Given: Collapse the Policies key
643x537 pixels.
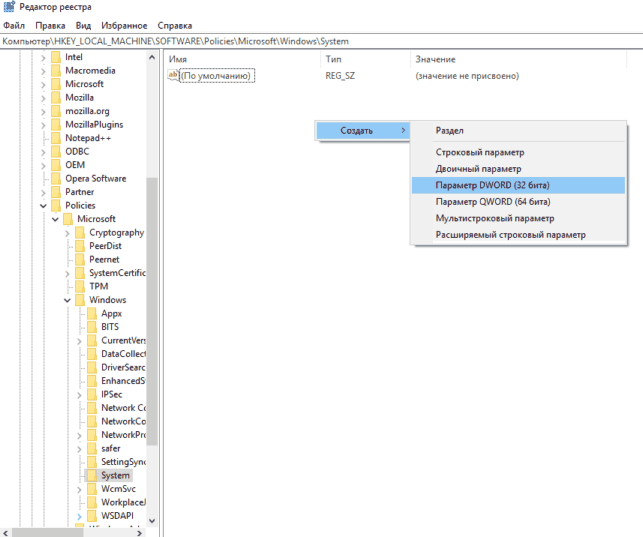Looking at the screenshot, I should click(x=43, y=206).
